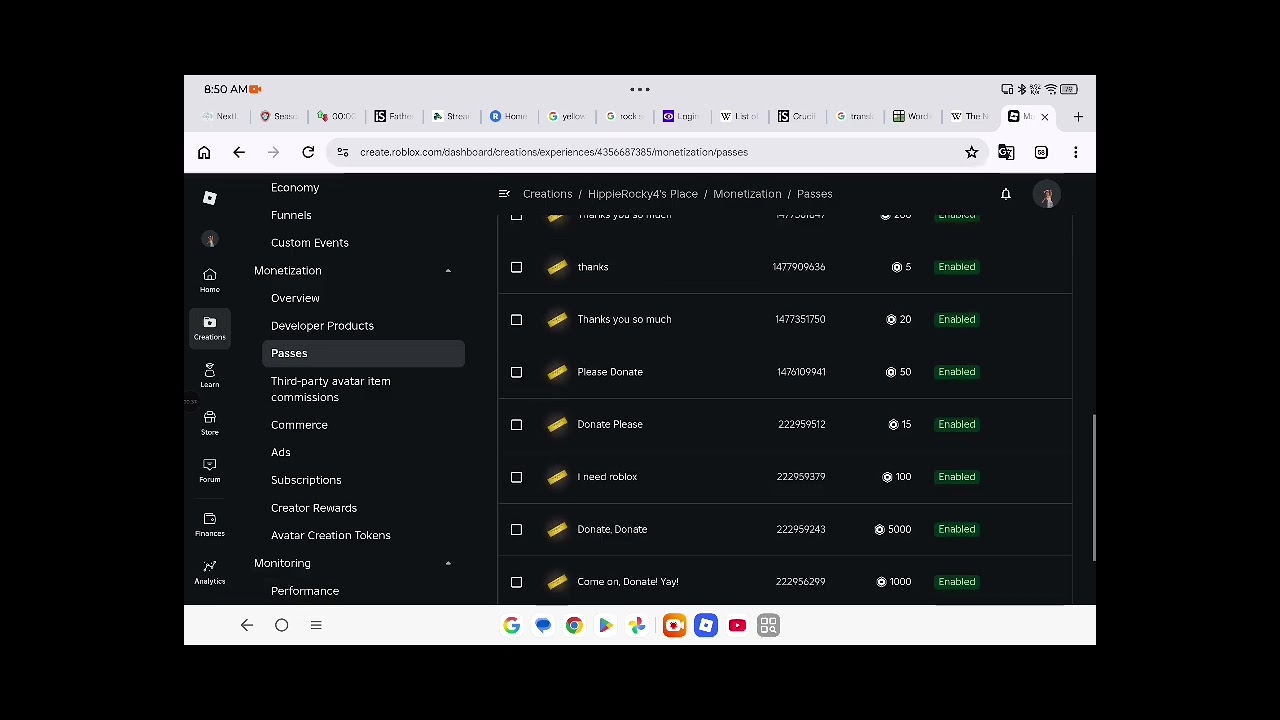
Task: Reload the current page
Action: pyautogui.click(x=308, y=152)
